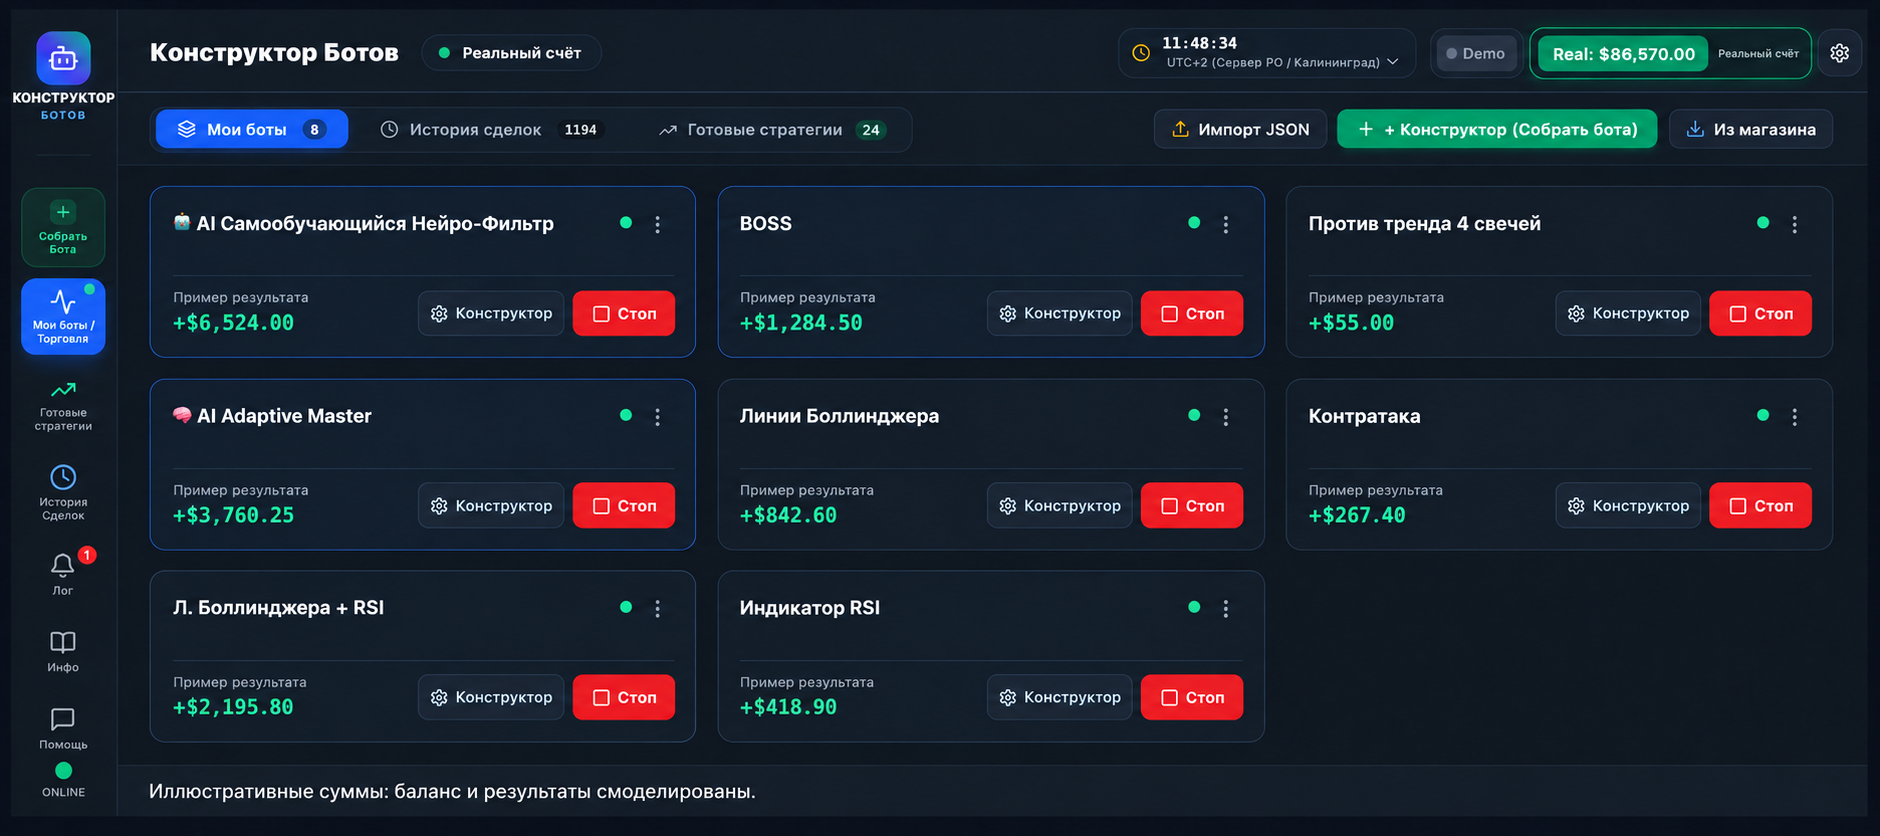This screenshot has height=836, width=1880.
Task: Open Готовые стратегии in the sidebar
Action: (x=63, y=405)
